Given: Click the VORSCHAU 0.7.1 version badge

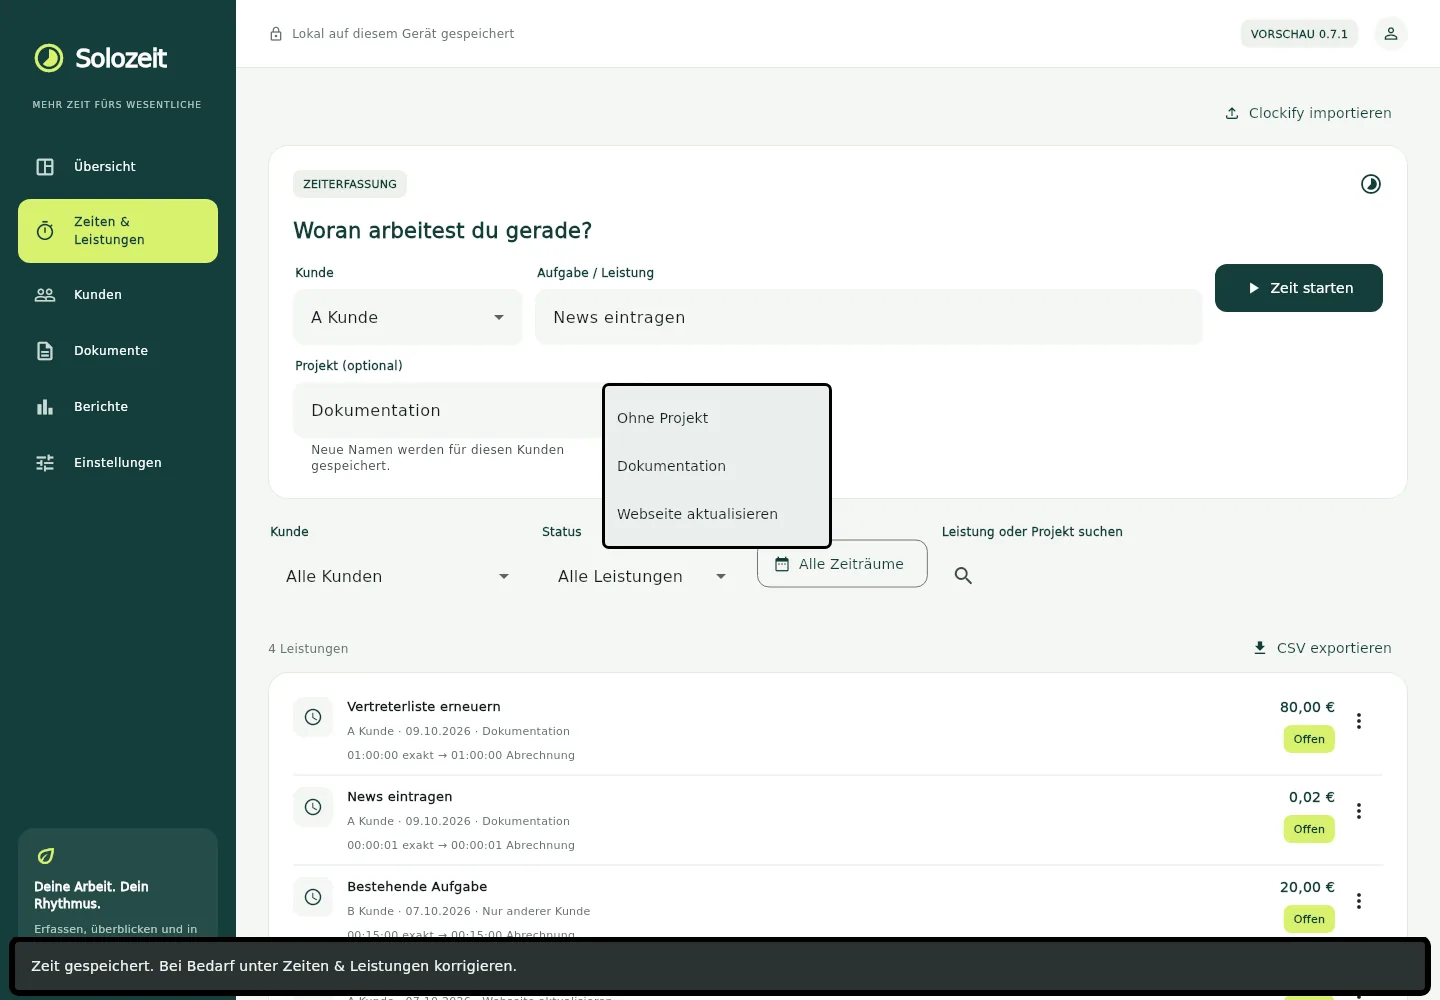Looking at the screenshot, I should 1299,34.
